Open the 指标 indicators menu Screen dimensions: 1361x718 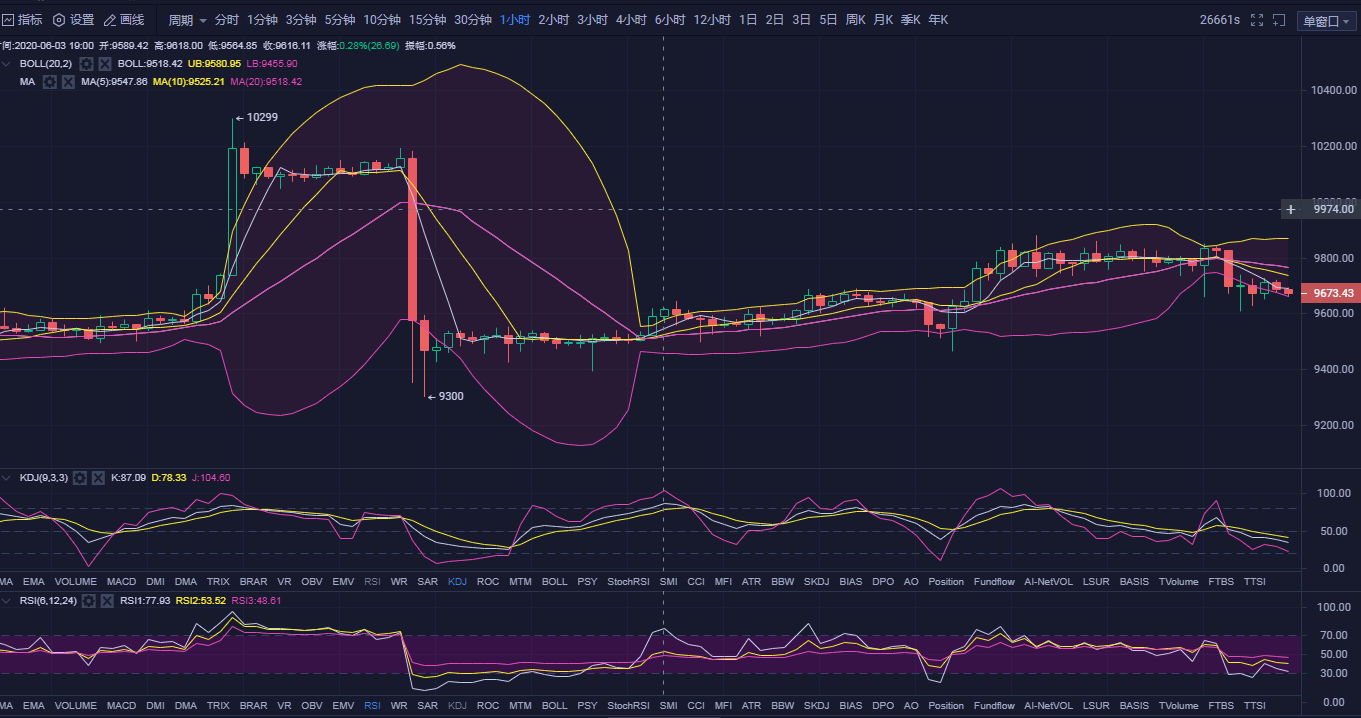pyautogui.click(x=22, y=20)
